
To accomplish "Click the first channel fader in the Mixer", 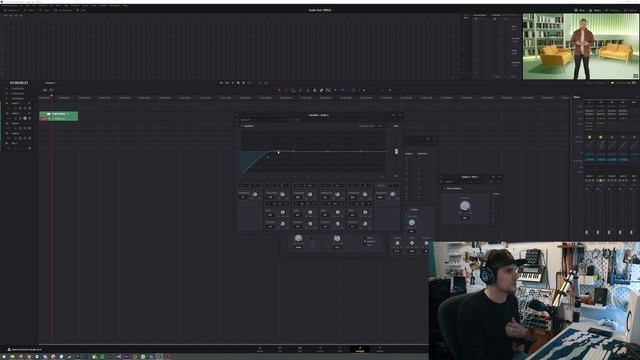I will pyautogui.click(x=587, y=232).
